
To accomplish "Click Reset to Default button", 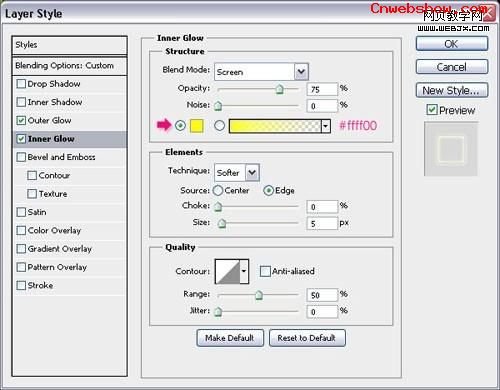I will tap(307, 338).
